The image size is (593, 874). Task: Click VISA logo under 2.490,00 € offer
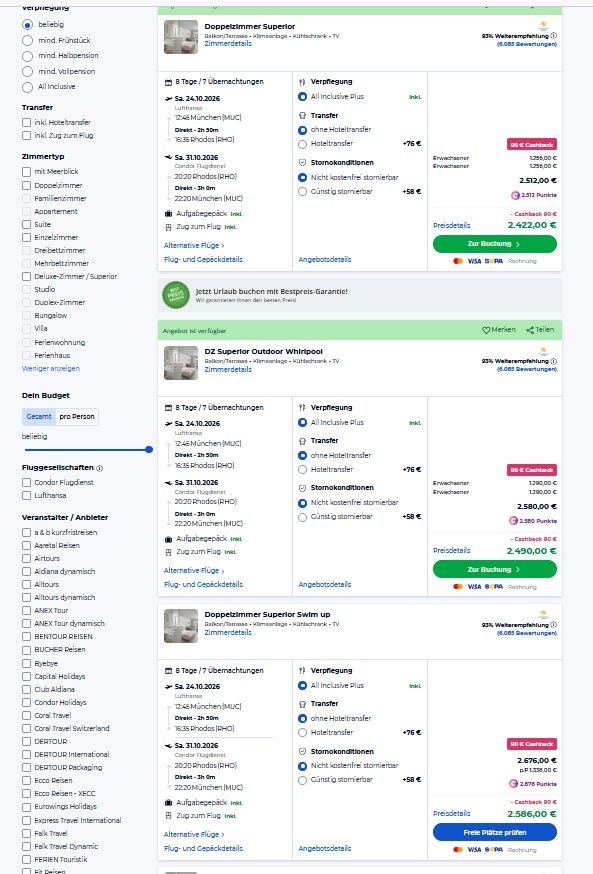click(x=474, y=586)
